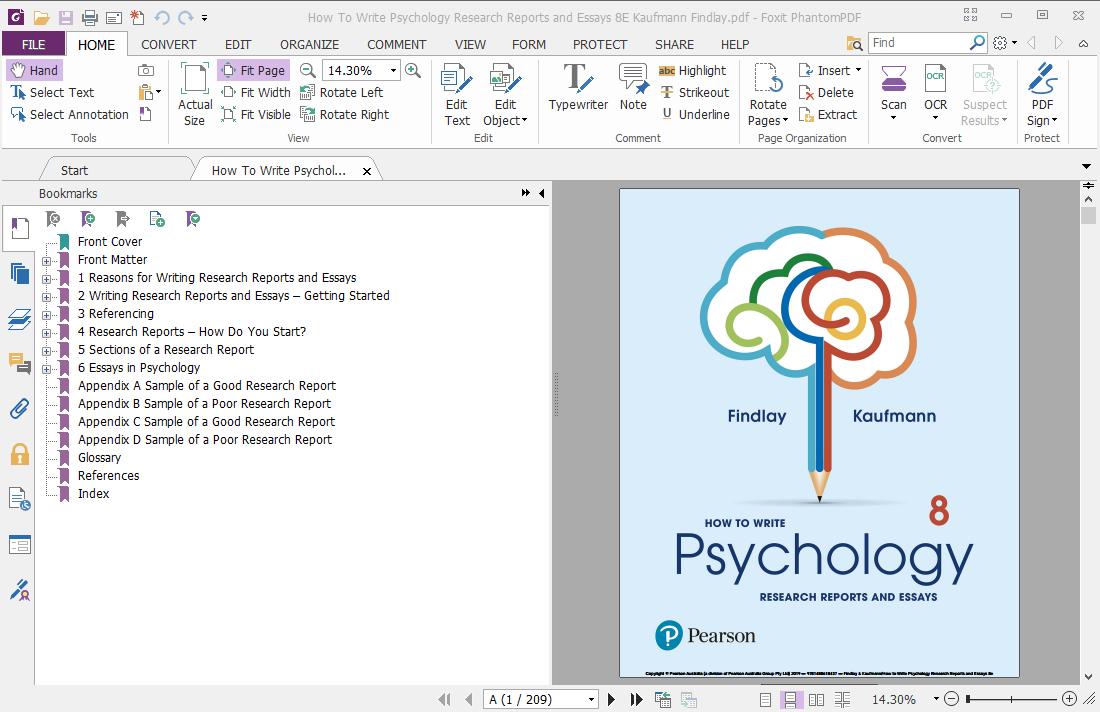This screenshot has height=712, width=1100.
Task: Click the Edit Text tool
Action: 457,95
